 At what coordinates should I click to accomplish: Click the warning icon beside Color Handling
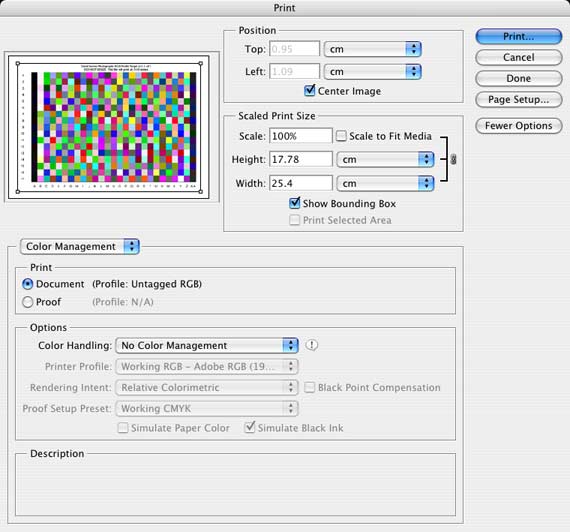click(x=311, y=345)
